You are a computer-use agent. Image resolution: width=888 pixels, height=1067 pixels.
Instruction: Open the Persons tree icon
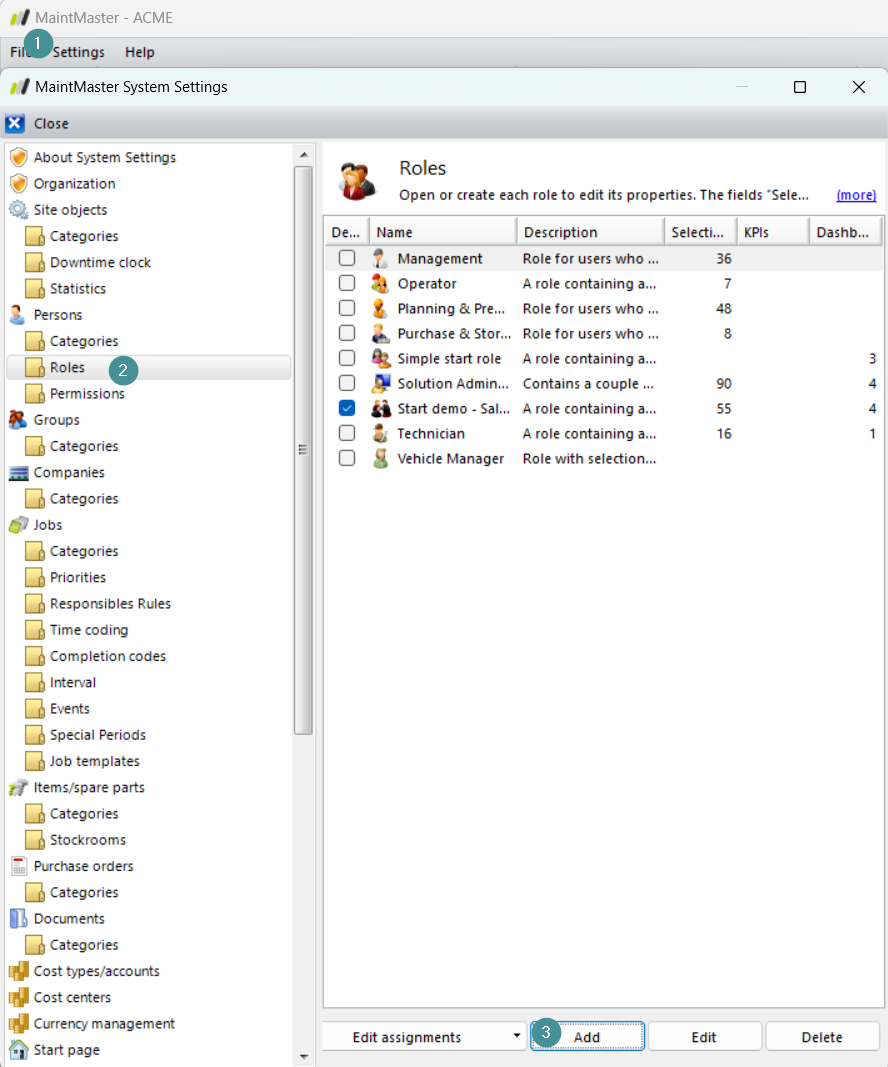[18, 314]
